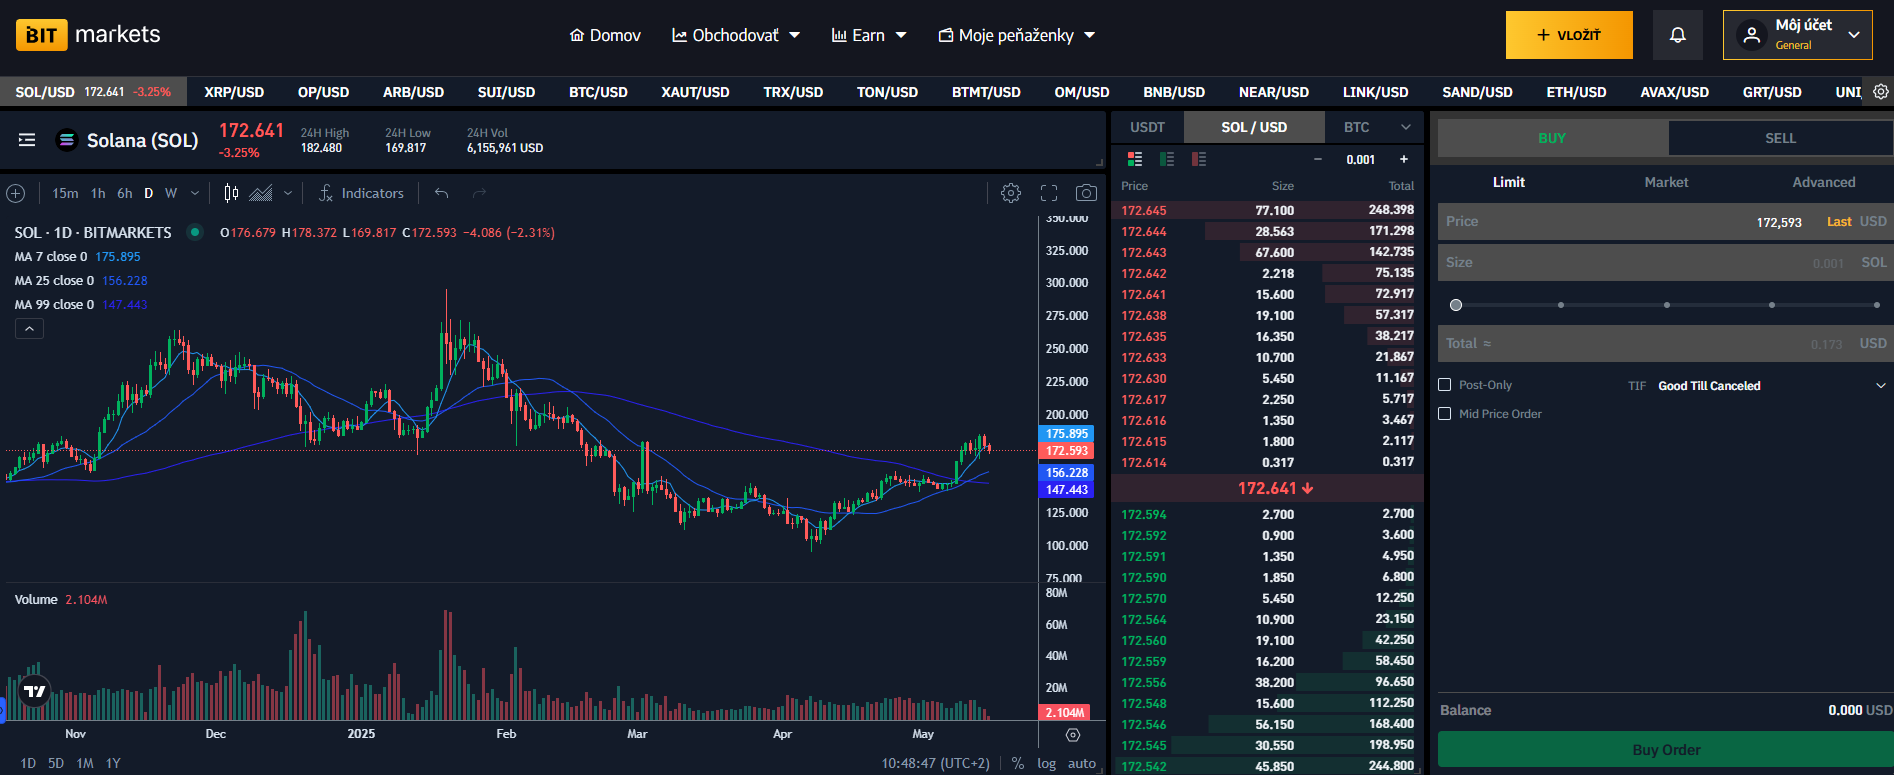Open chart settings gear icon

[x=1011, y=193]
